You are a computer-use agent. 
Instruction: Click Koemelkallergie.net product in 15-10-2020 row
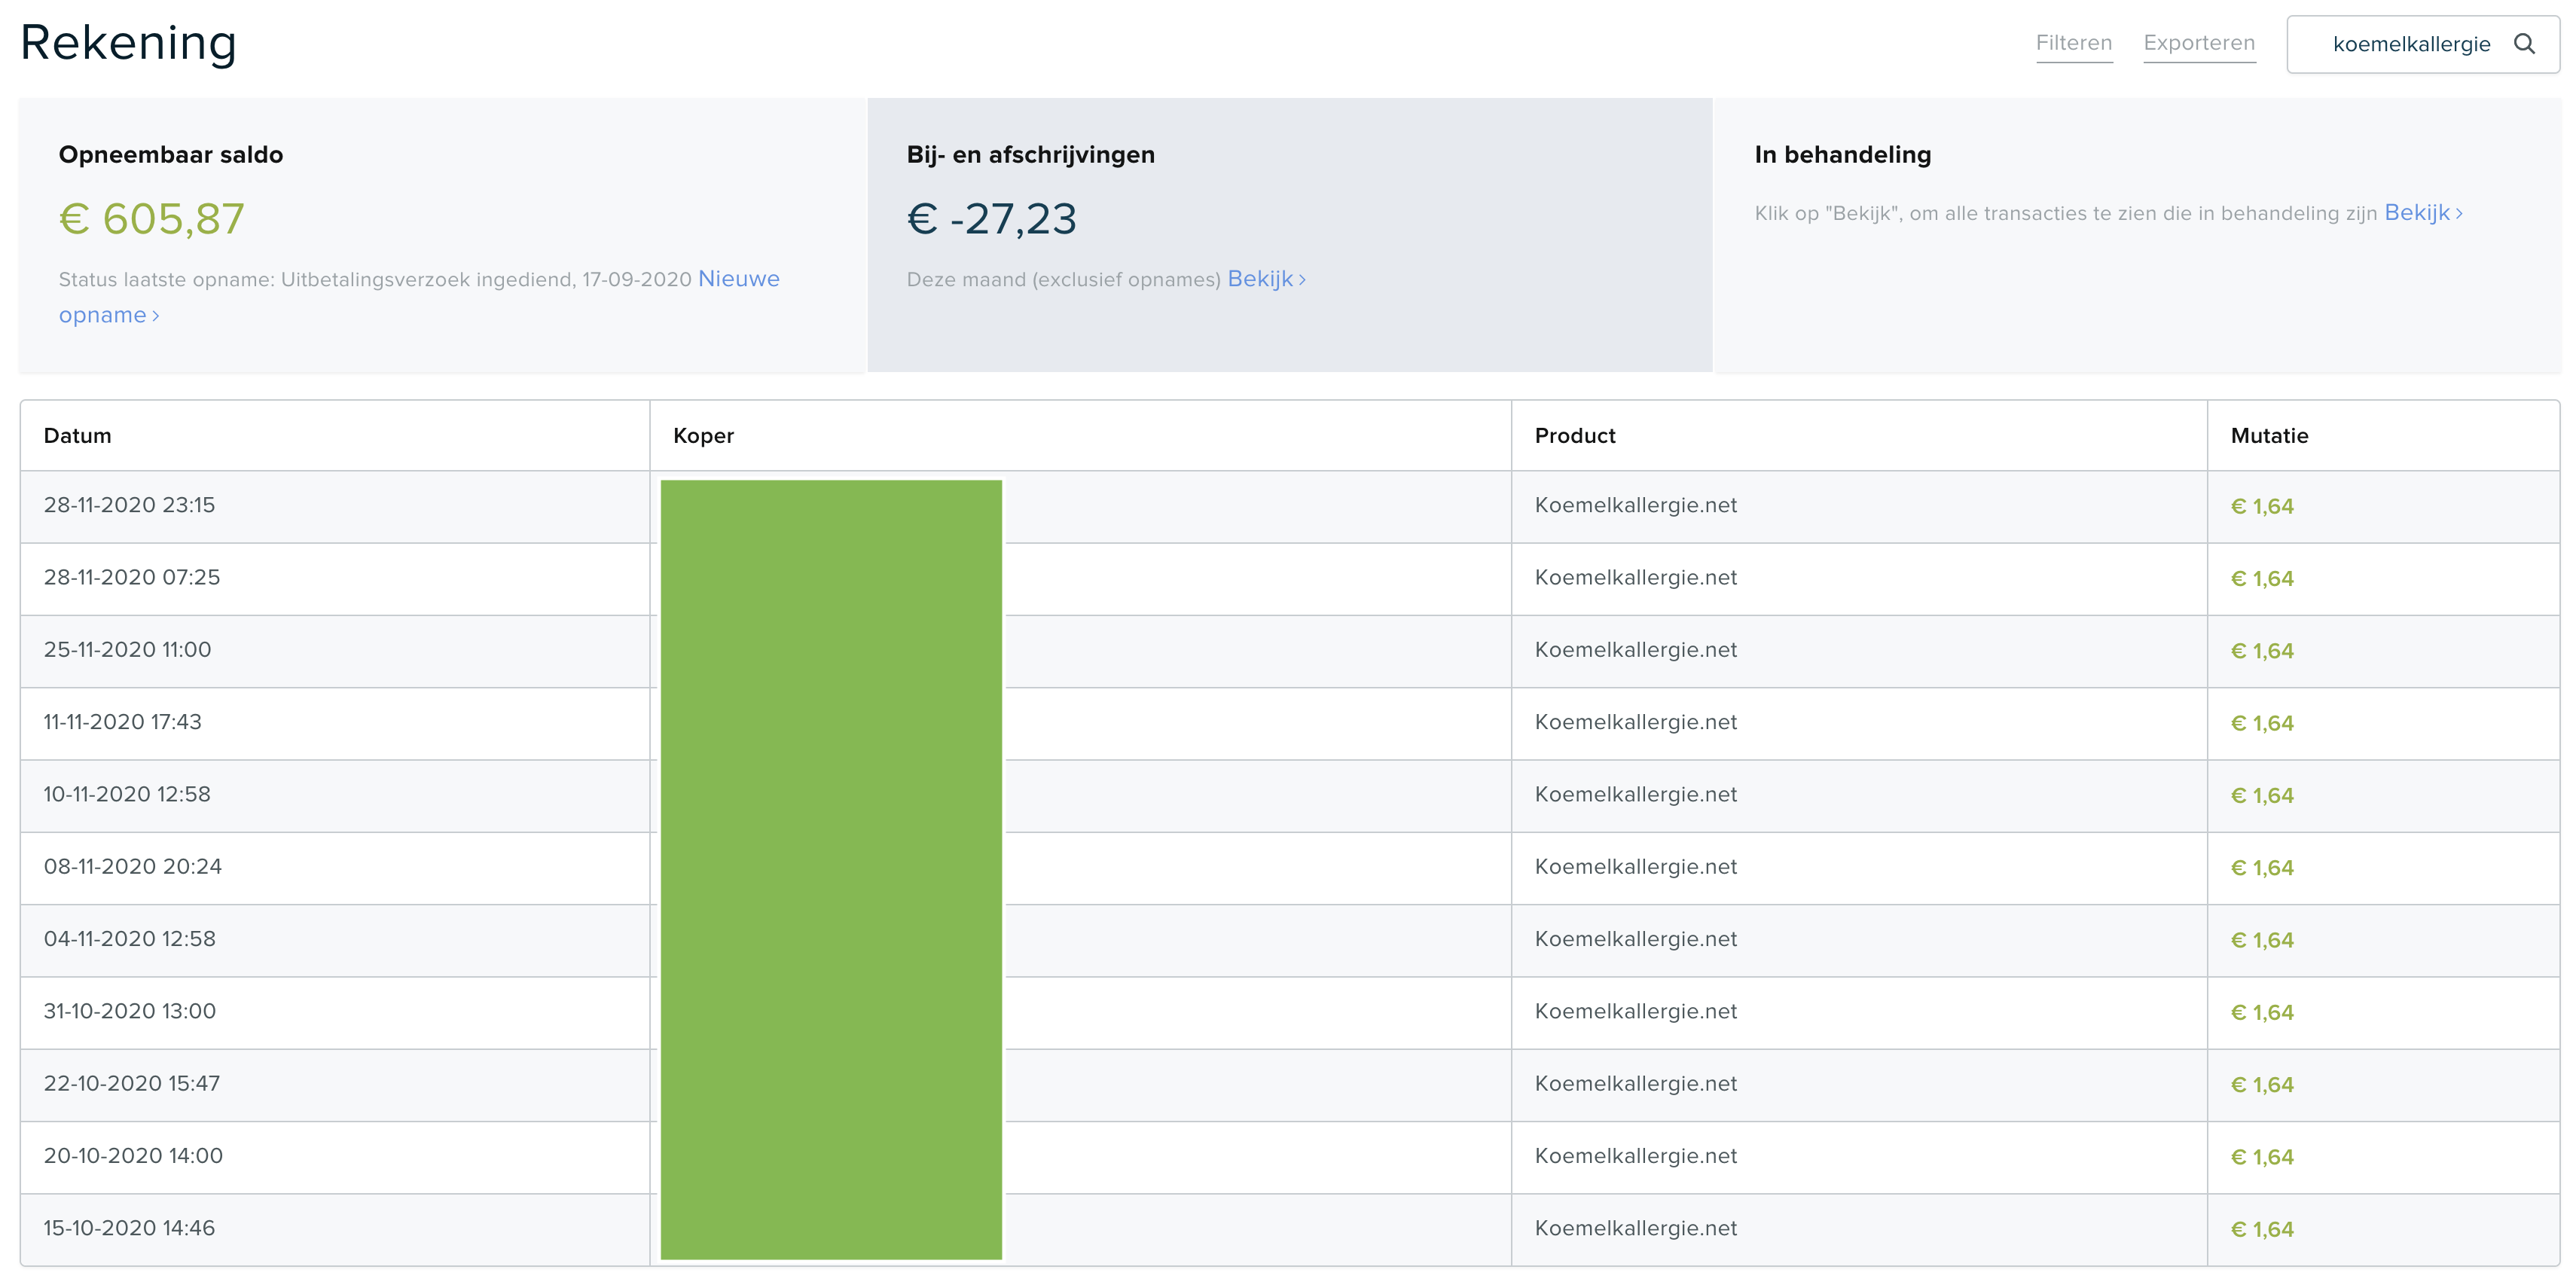point(1636,1228)
